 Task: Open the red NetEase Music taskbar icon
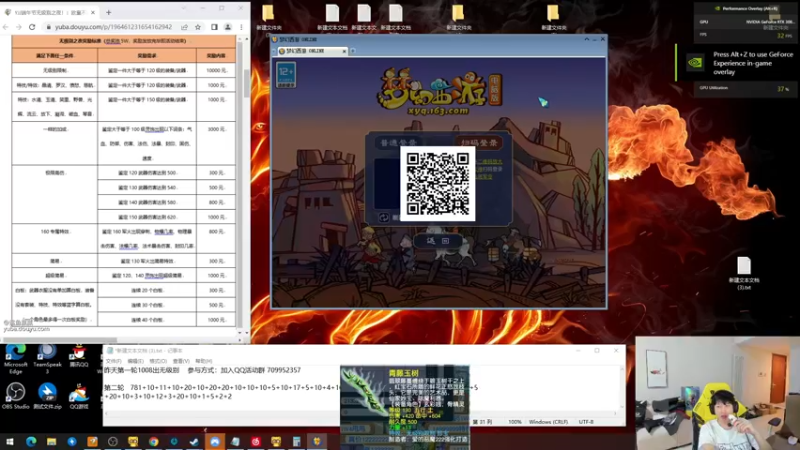tap(256, 441)
